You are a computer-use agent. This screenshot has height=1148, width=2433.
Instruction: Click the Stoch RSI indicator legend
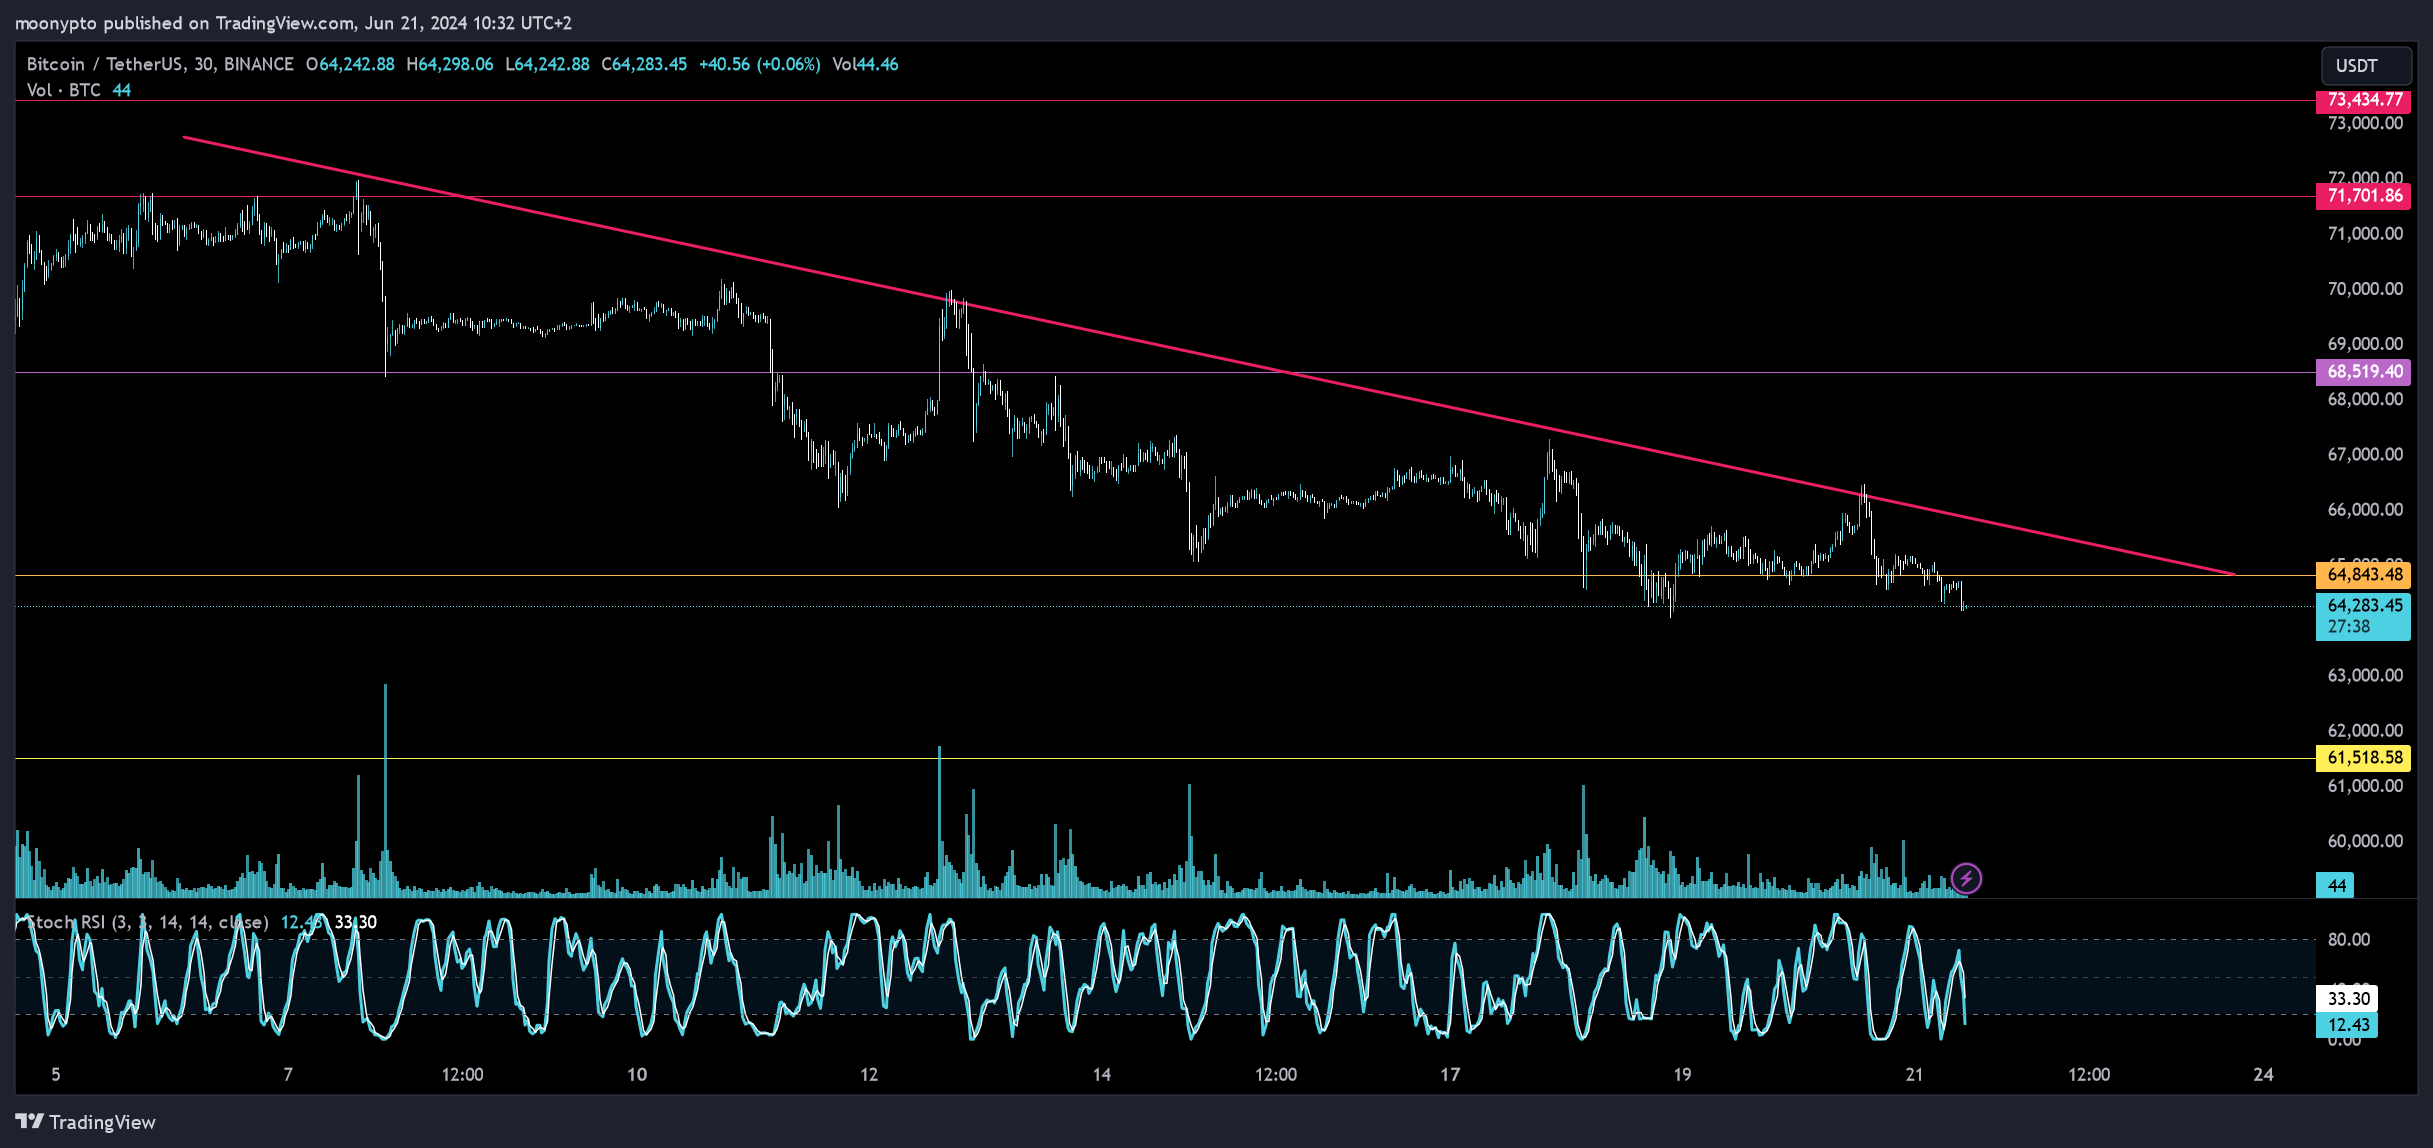click(x=147, y=922)
